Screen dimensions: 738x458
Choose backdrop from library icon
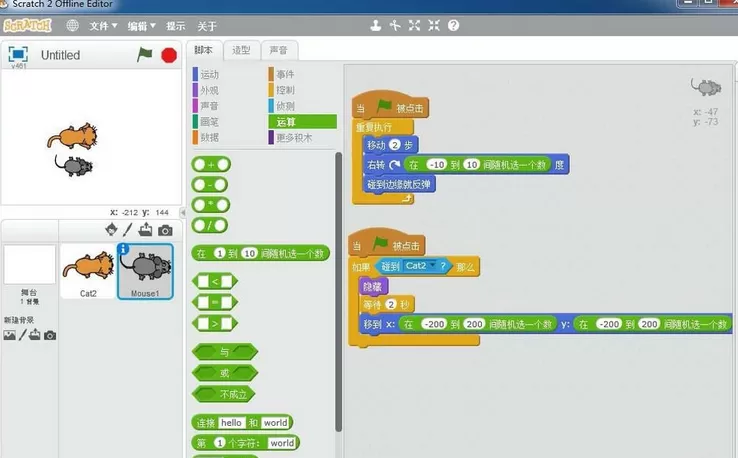point(9,335)
